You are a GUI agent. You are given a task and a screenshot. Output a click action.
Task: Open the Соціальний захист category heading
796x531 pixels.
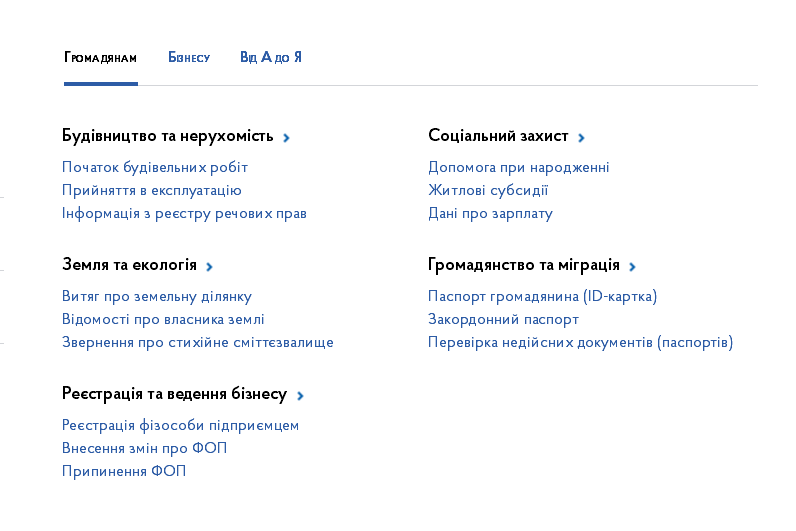[x=499, y=136]
